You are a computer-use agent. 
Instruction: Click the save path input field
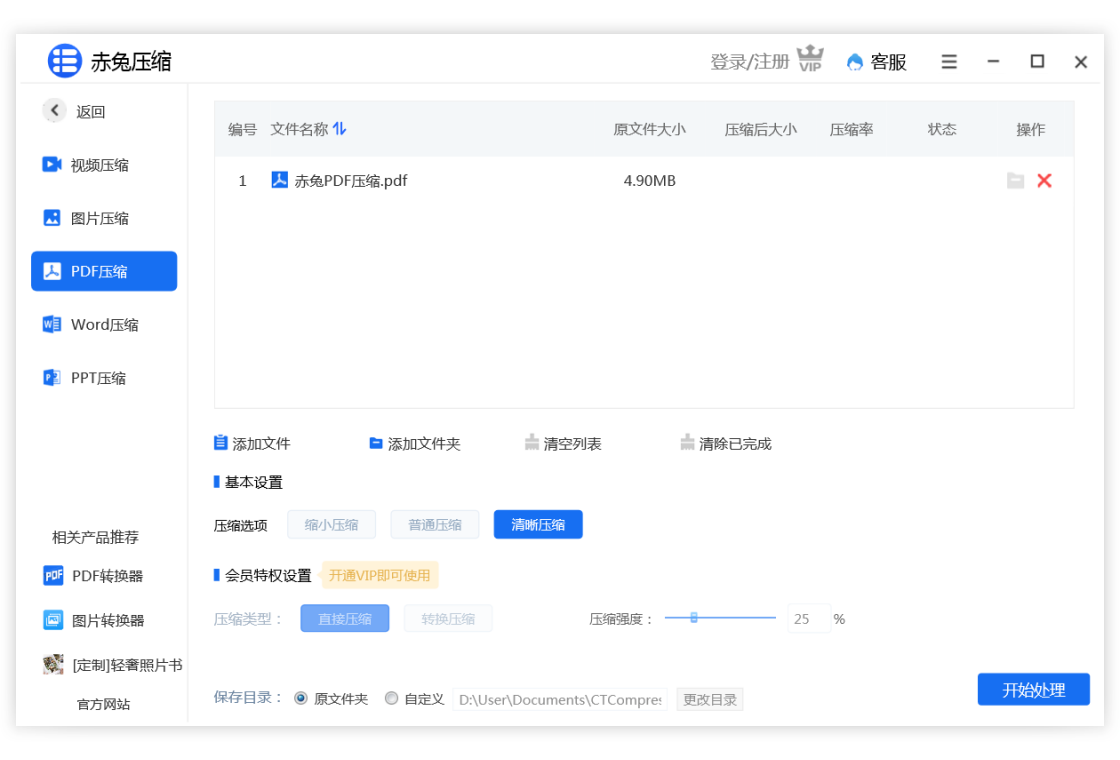pos(560,699)
